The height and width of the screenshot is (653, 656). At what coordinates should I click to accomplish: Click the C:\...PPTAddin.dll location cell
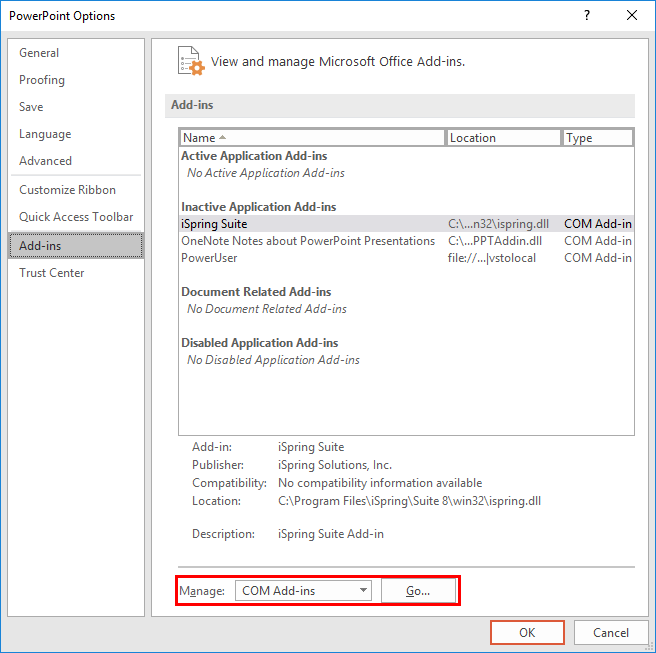click(x=495, y=241)
